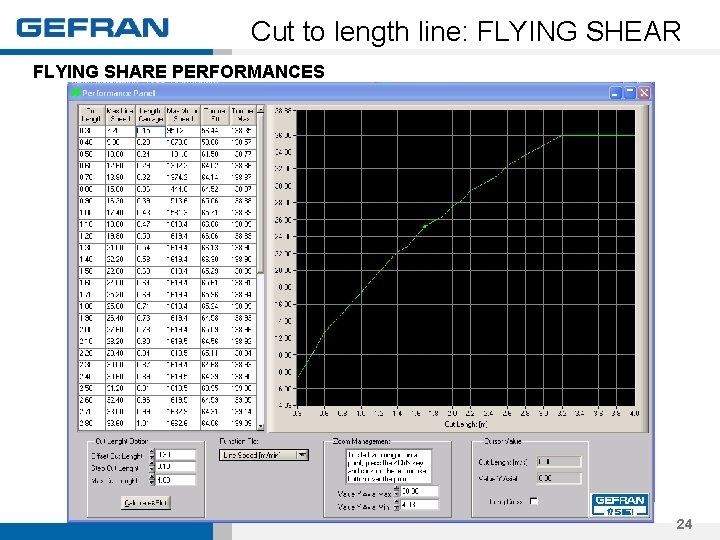Click the Offset Cut Length stepper arrows
The height and width of the screenshot is (540, 720).
coord(152,455)
